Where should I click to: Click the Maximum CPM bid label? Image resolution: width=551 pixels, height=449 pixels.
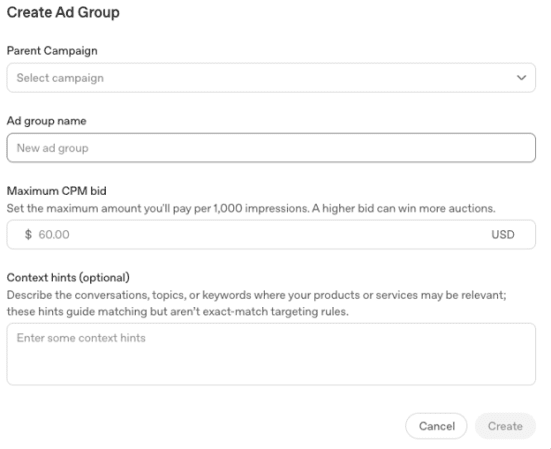point(57,191)
